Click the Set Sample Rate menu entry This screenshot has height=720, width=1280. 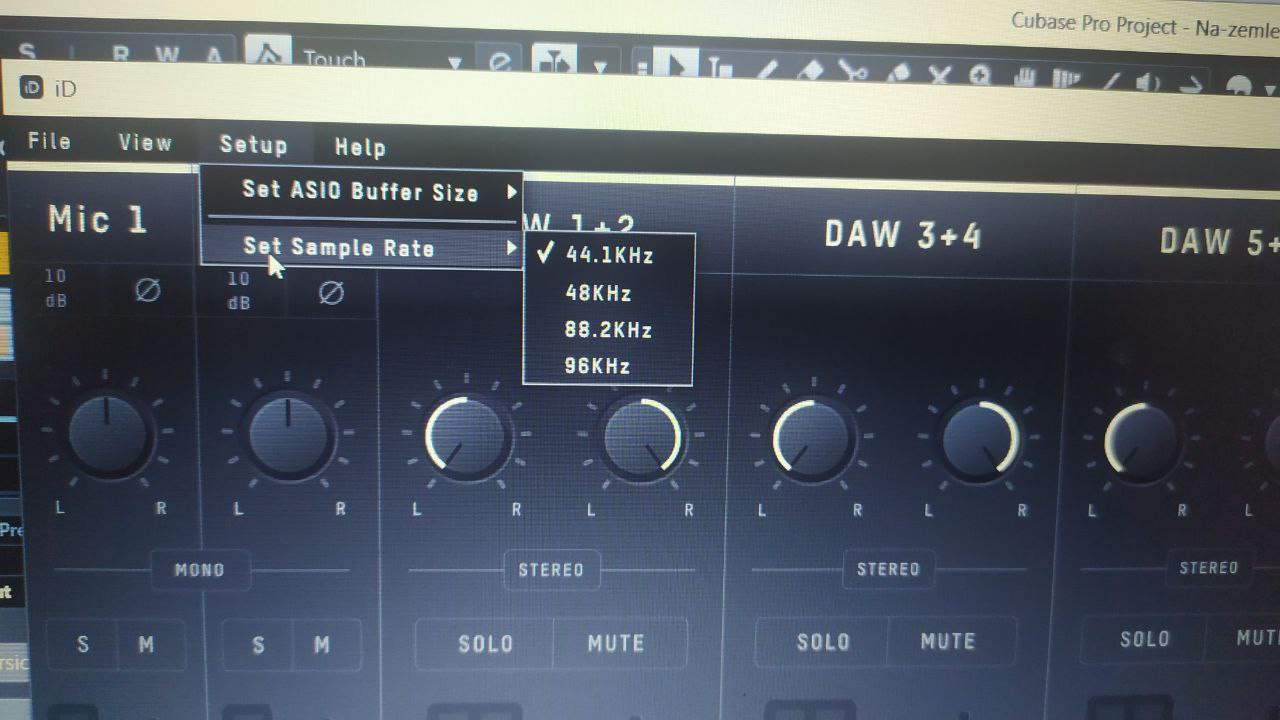click(362, 248)
